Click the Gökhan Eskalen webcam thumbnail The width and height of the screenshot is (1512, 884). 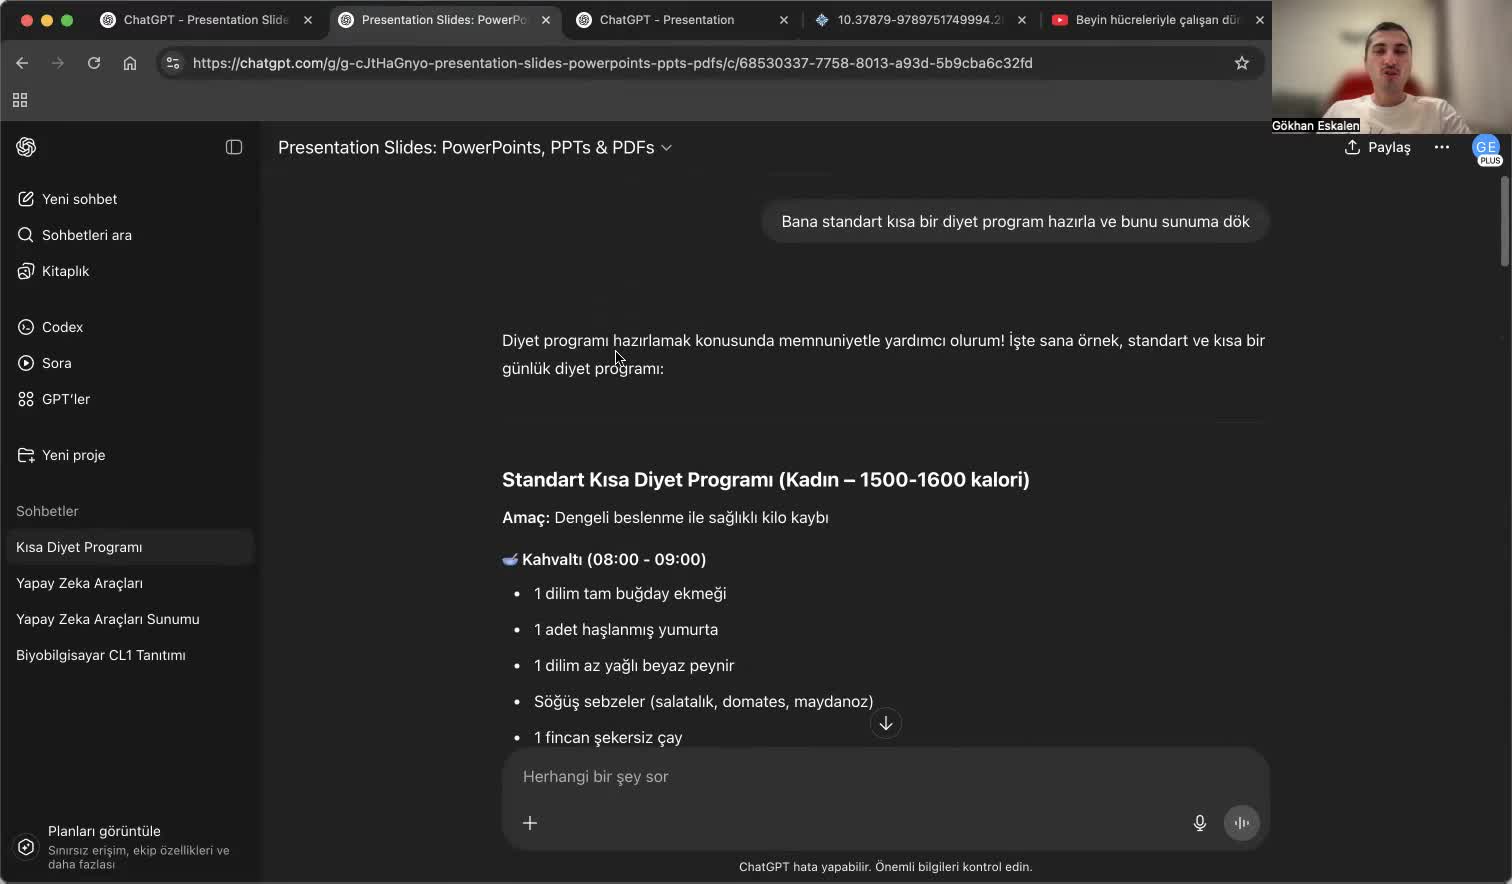1392,67
